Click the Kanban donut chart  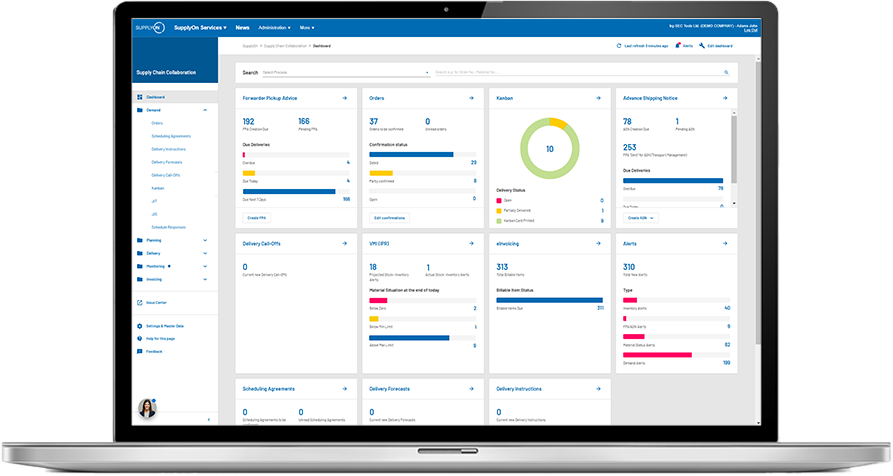click(550, 149)
